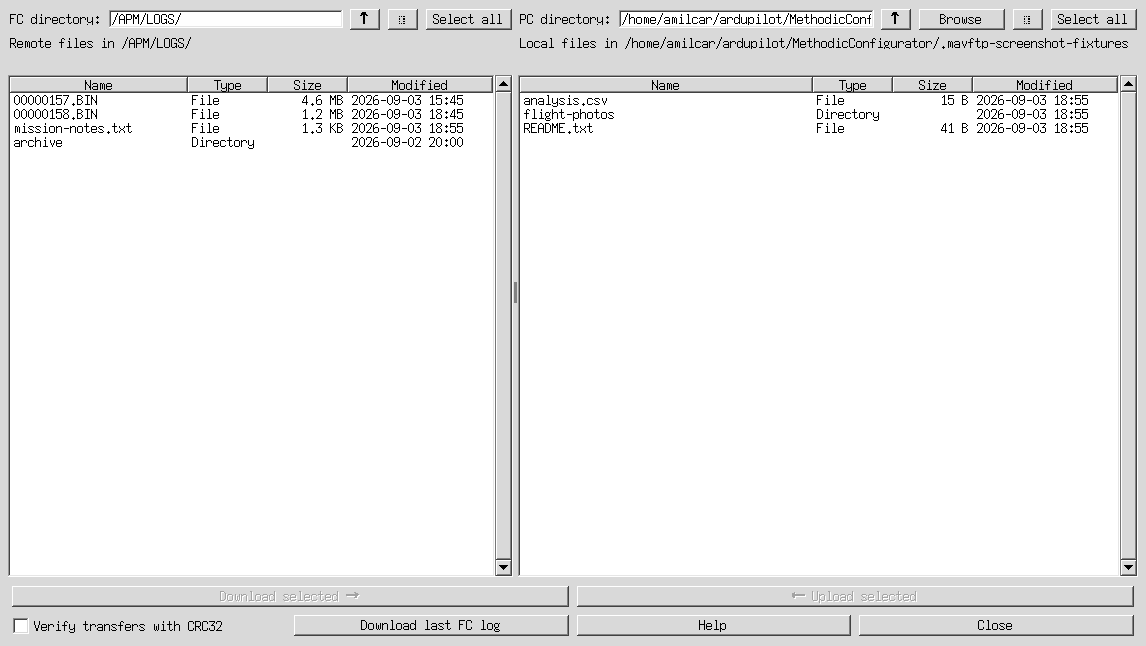Sort local files by Type column
The image size is (1146, 646).
pyautogui.click(x=852, y=85)
